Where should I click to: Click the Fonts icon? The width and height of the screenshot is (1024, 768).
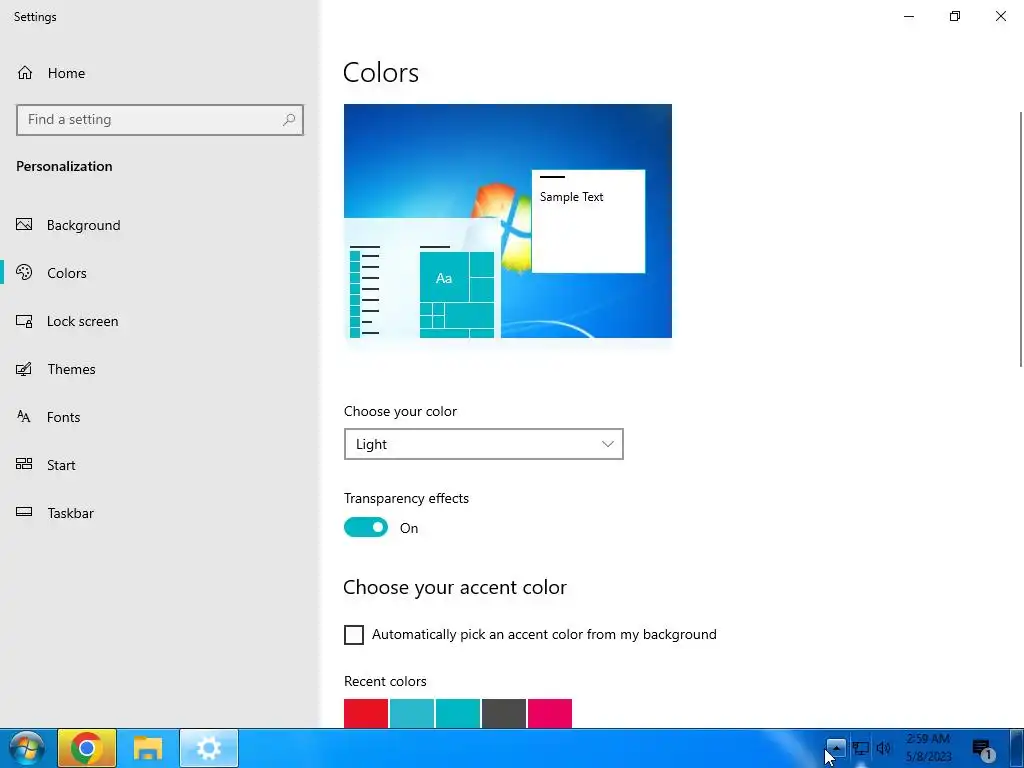coord(24,417)
